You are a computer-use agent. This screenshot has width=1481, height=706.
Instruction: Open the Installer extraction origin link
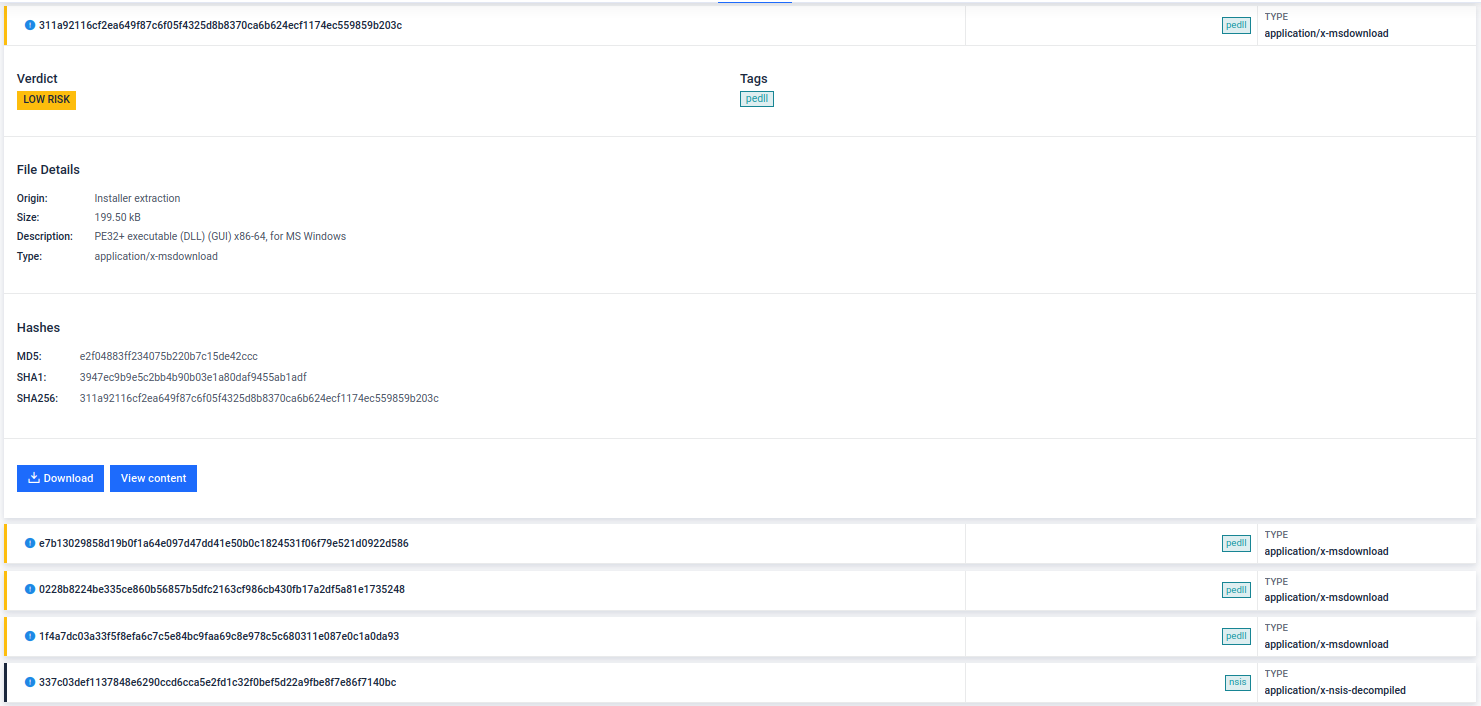point(137,198)
